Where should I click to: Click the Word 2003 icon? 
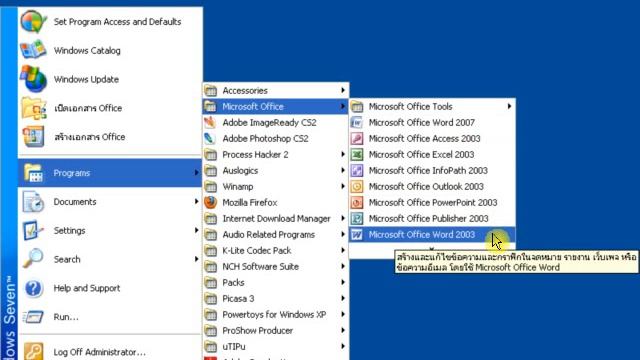pos(357,235)
